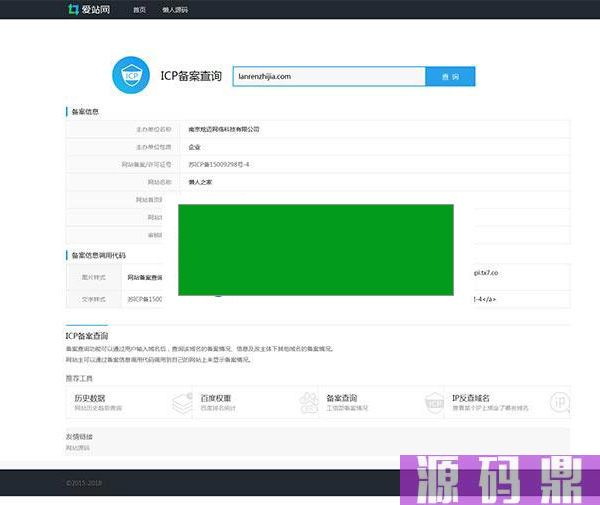Click the ICP shield icon beside 备案查询
Image resolution: width=600 pixels, height=505 pixels.
[x=434, y=403]
